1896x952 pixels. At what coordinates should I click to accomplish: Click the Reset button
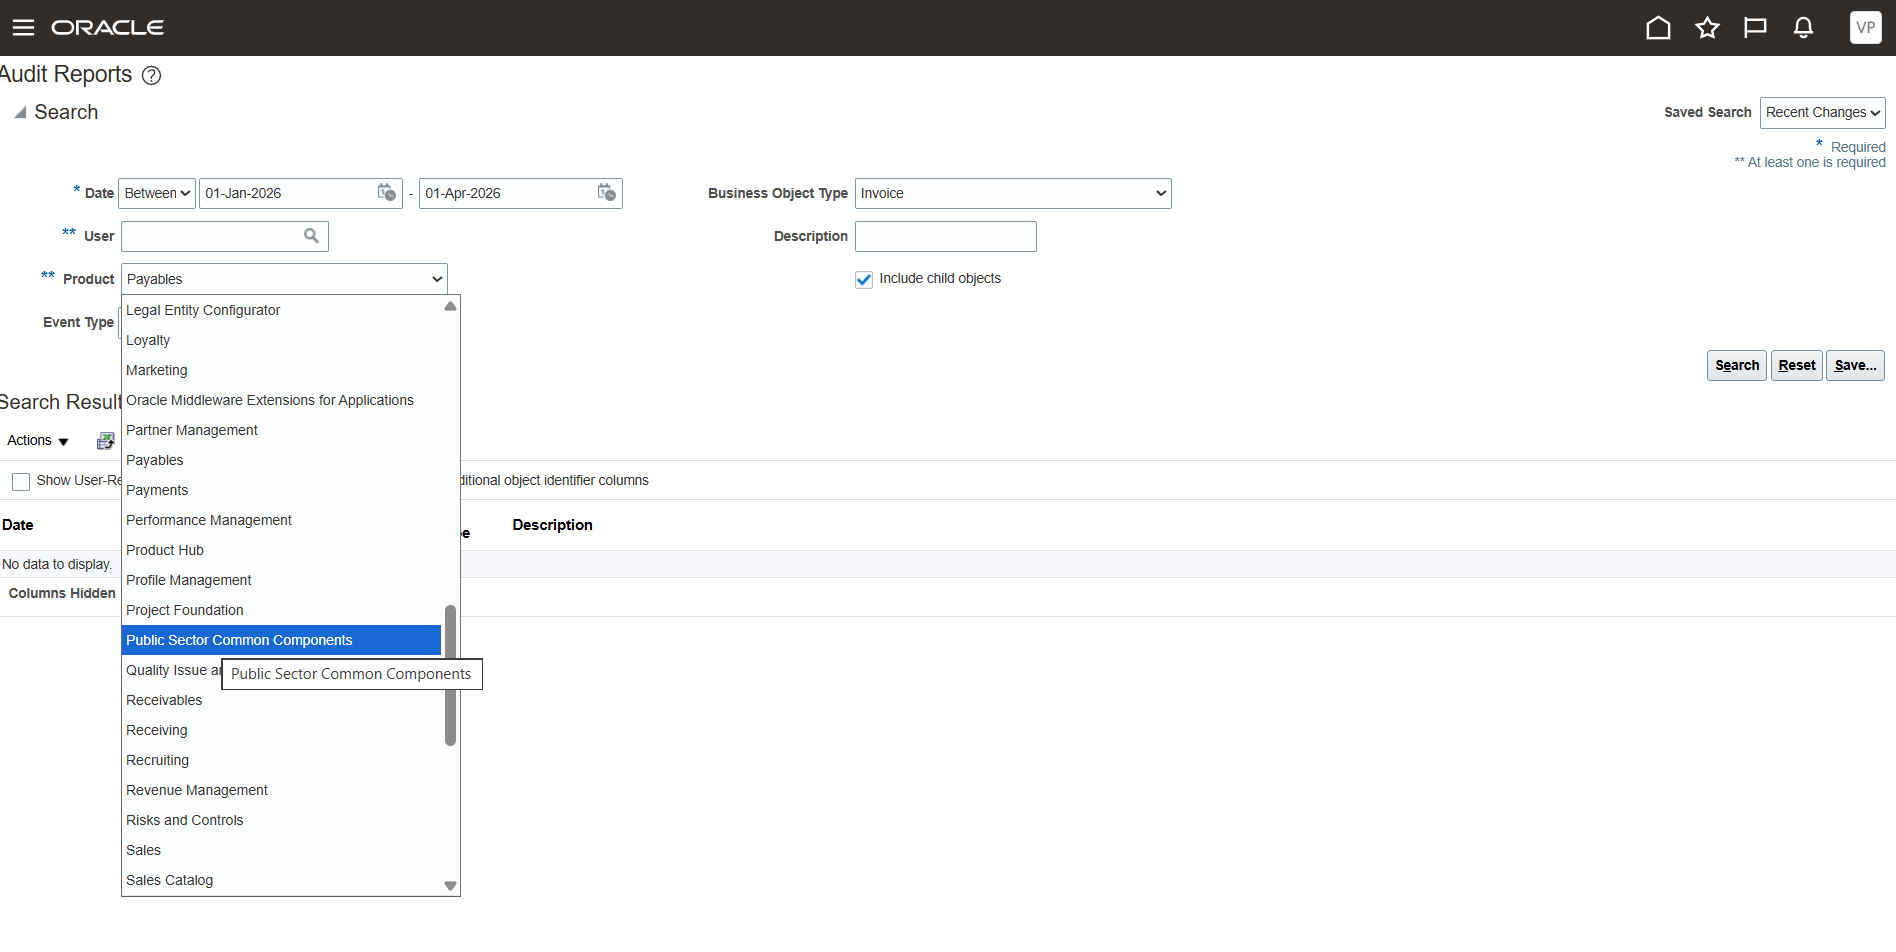click(x=1797, y=365)
